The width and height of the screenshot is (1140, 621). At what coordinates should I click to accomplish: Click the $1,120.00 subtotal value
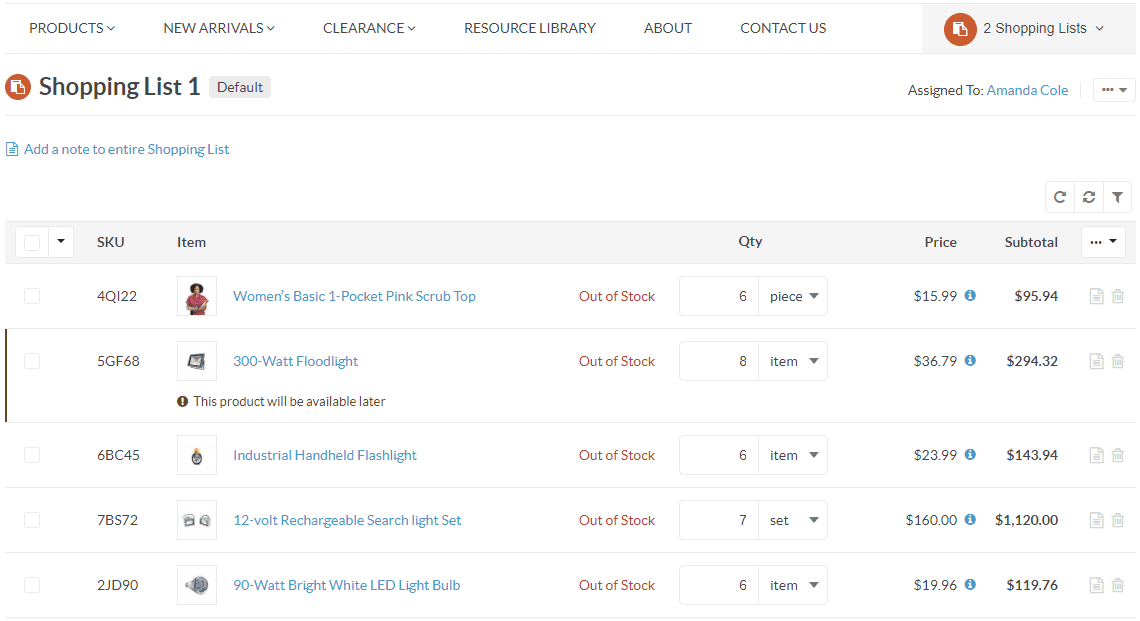point(1027,520)
